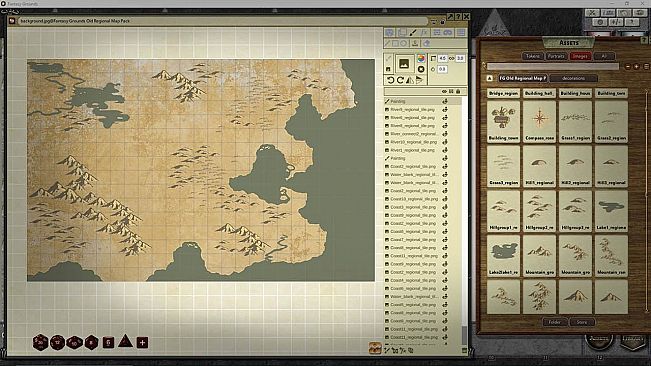Click the 3.0 linked value field
This screenshot has height=366, width=651.
pyautogui.click(x=460, y=59)
